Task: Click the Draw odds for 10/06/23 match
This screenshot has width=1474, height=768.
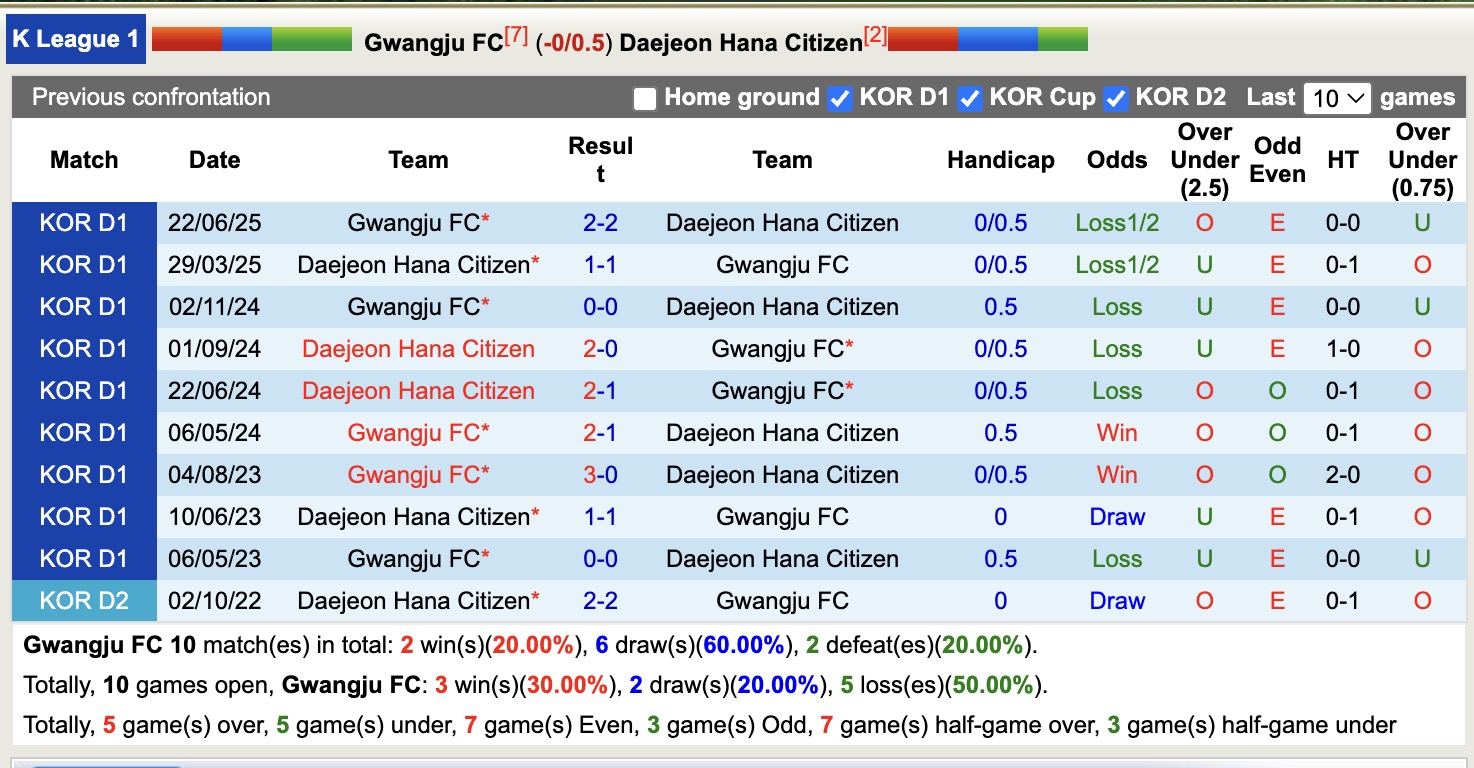Action: point(1116,517)
